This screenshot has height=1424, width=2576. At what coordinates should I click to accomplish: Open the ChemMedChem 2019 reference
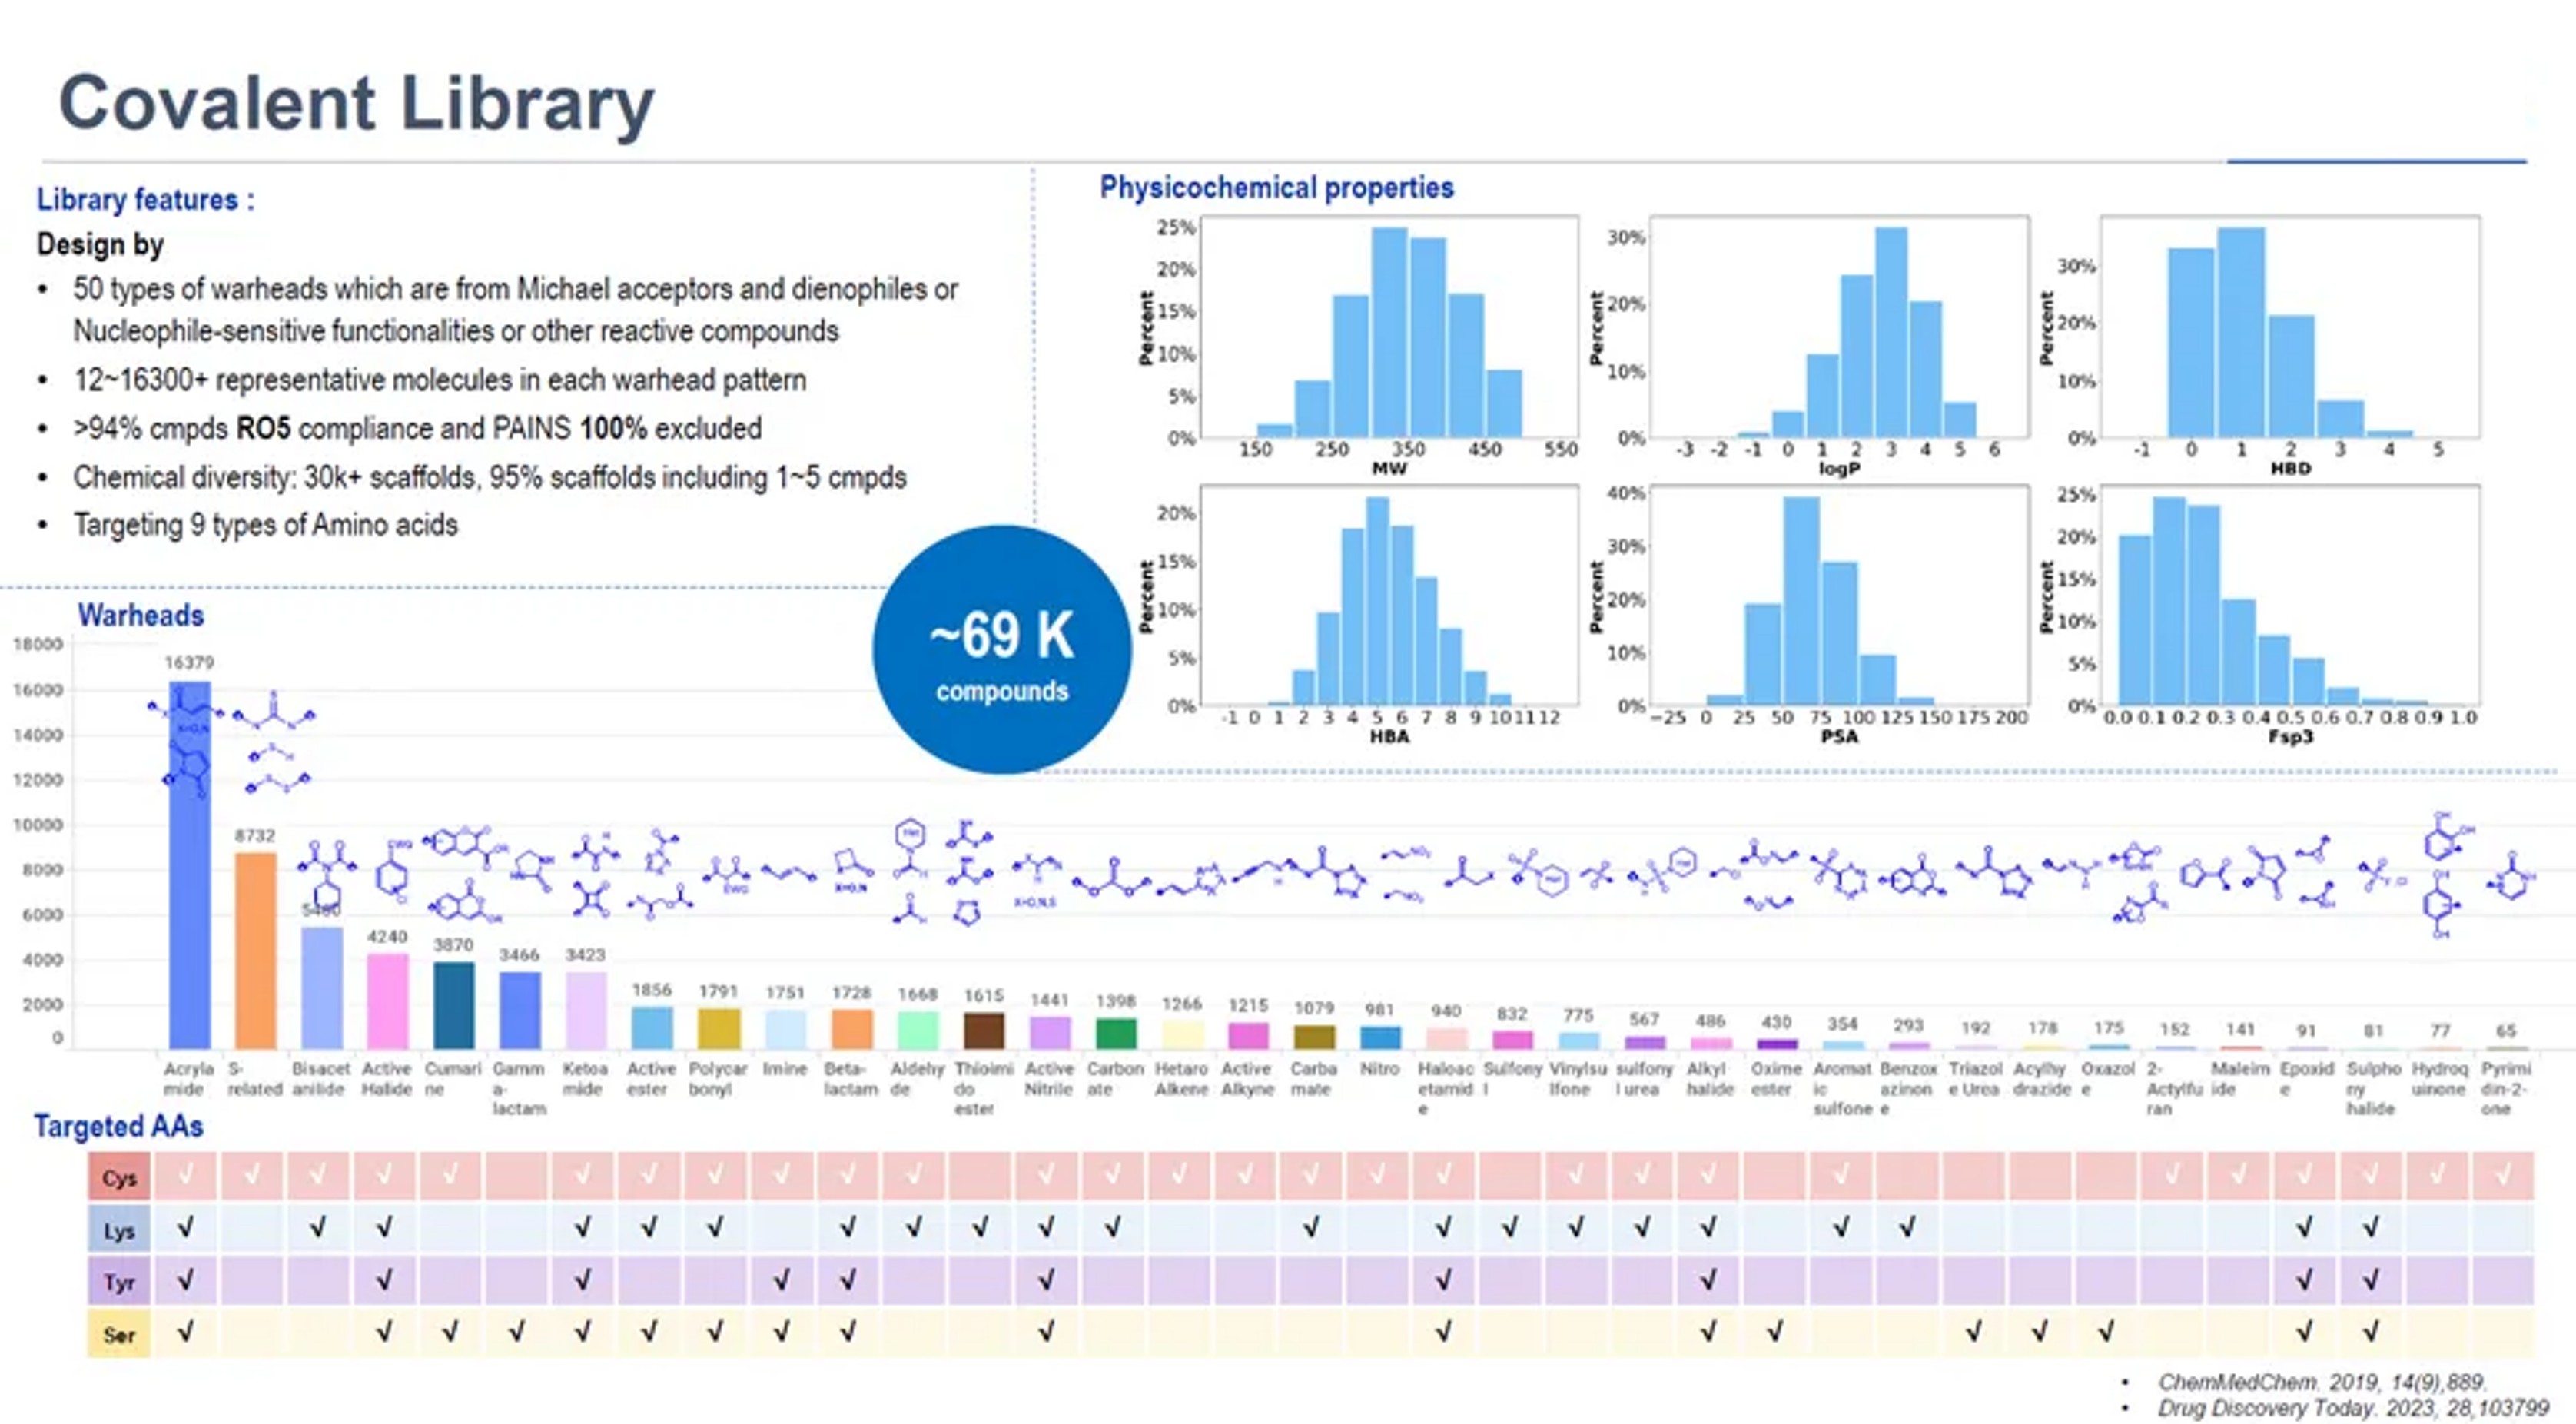[x=2320, y=1382]
